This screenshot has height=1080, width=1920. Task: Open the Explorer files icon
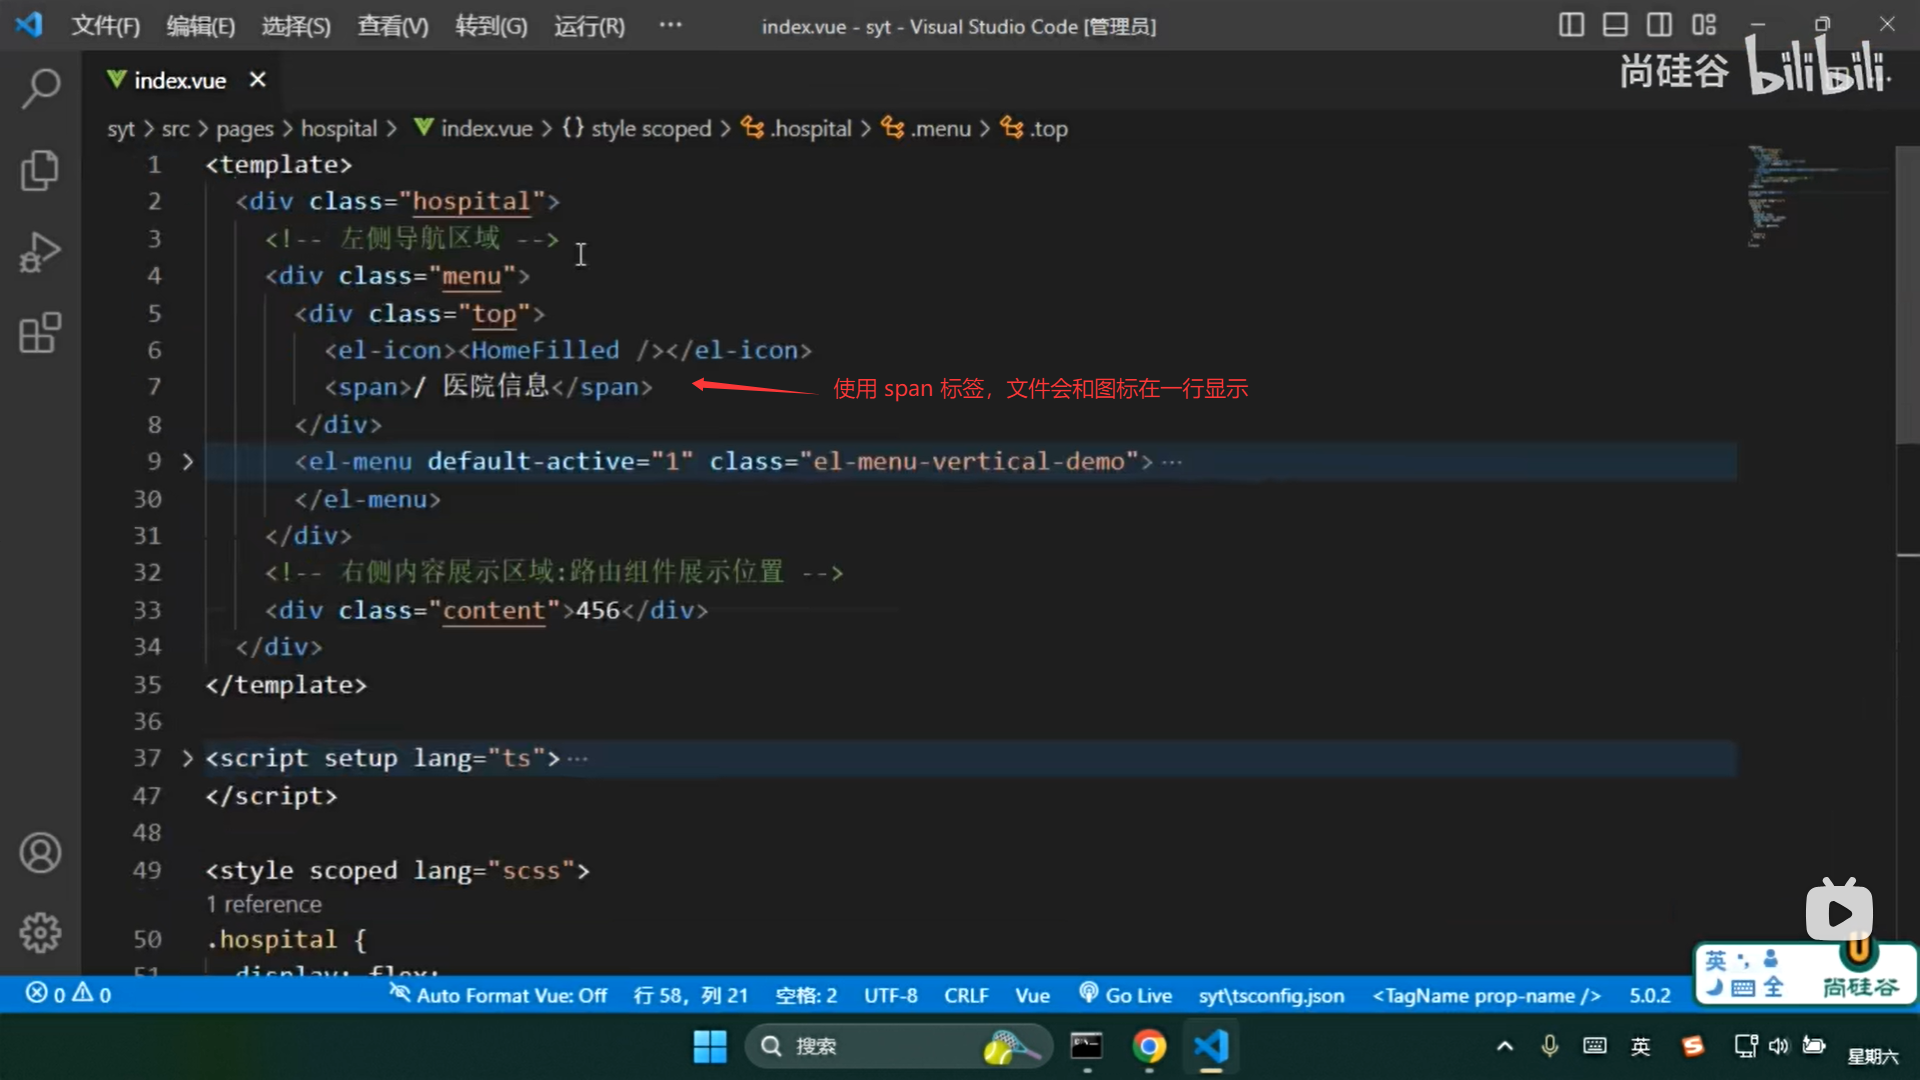click(x=40, y=170)
